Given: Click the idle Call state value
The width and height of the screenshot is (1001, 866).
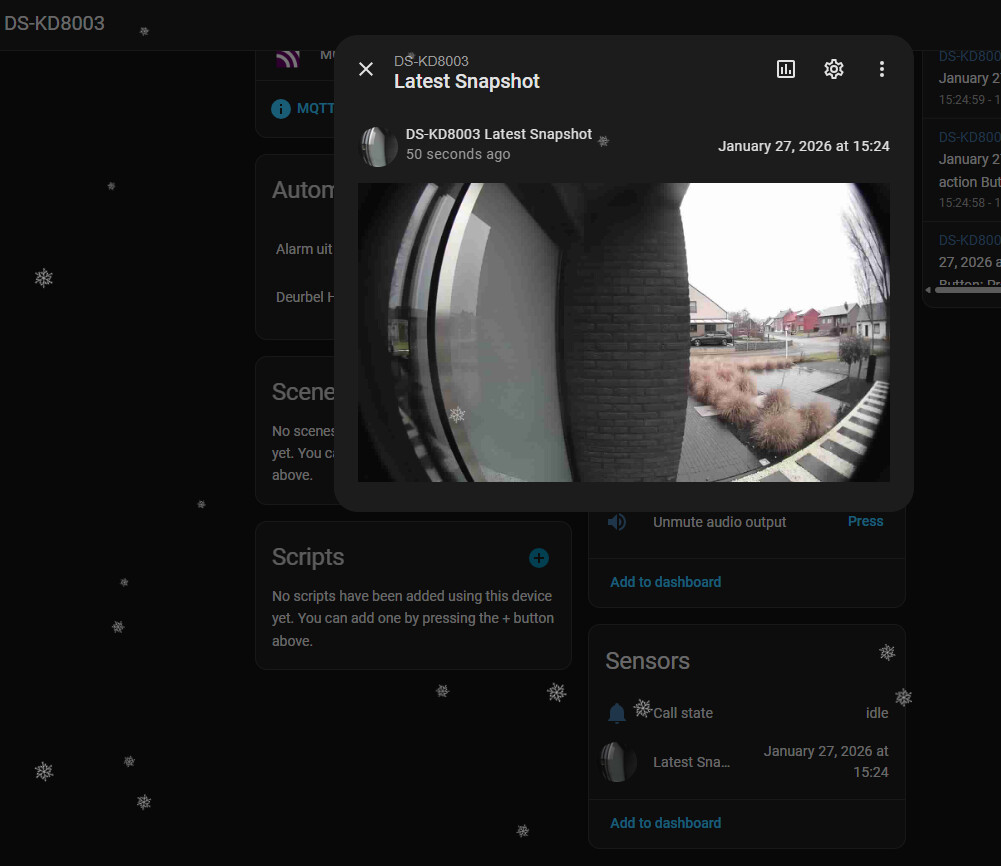Looking at the screenshot, I should [877, 713].
